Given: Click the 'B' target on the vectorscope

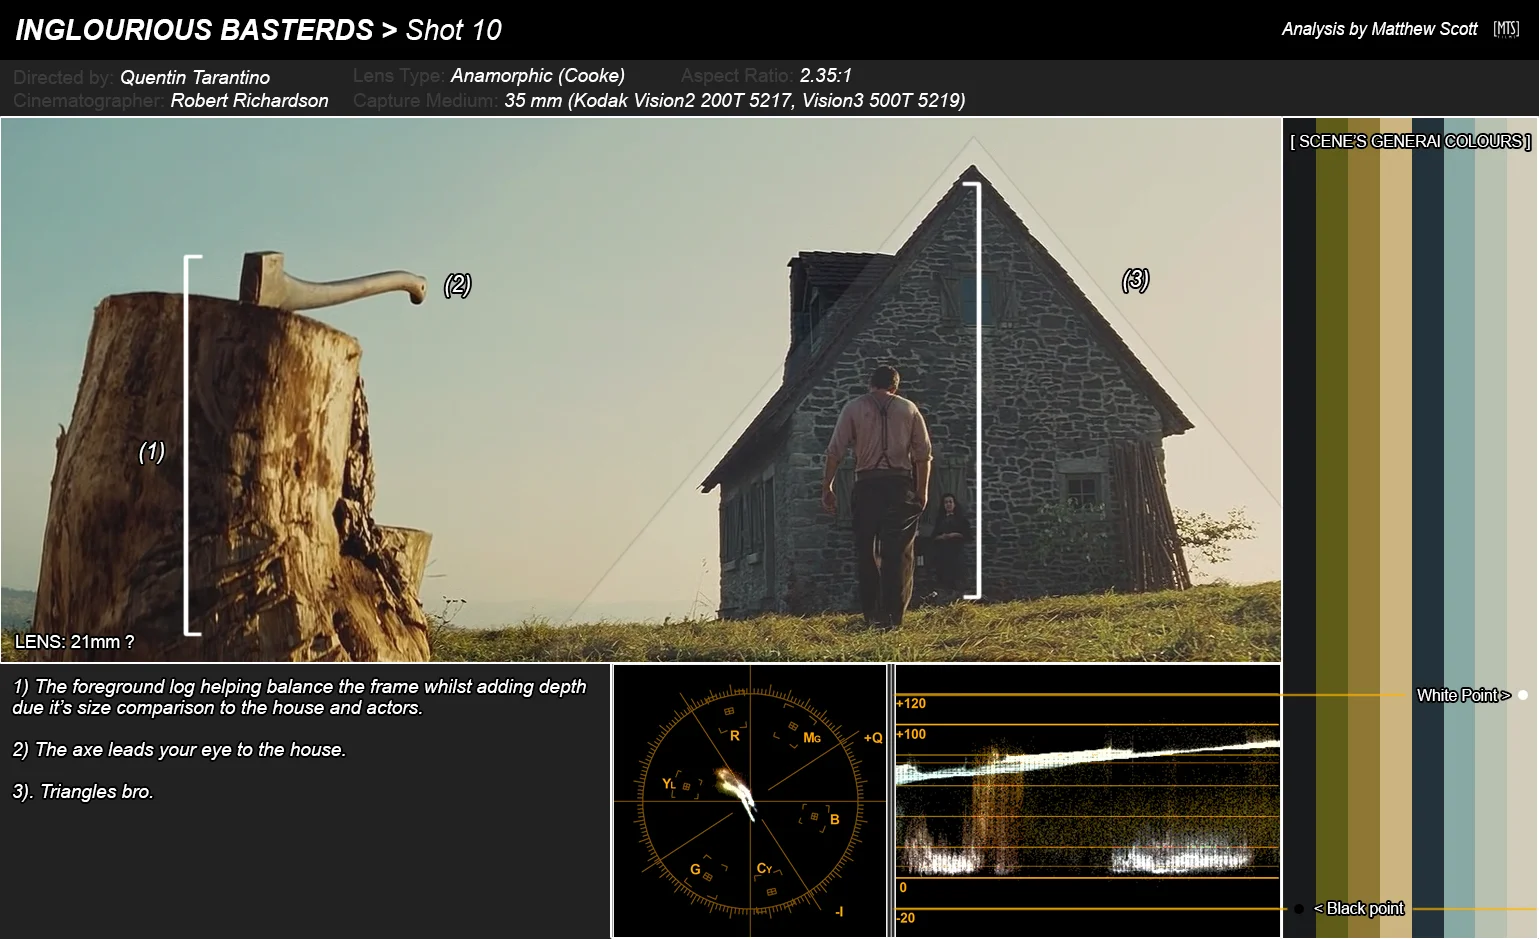Looking at the screenshot, I should pos(835,820).
